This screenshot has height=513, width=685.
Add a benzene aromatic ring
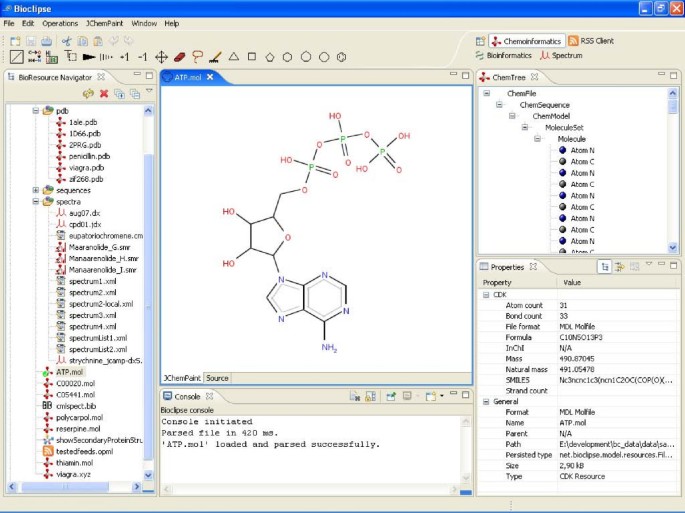[342, 57]
